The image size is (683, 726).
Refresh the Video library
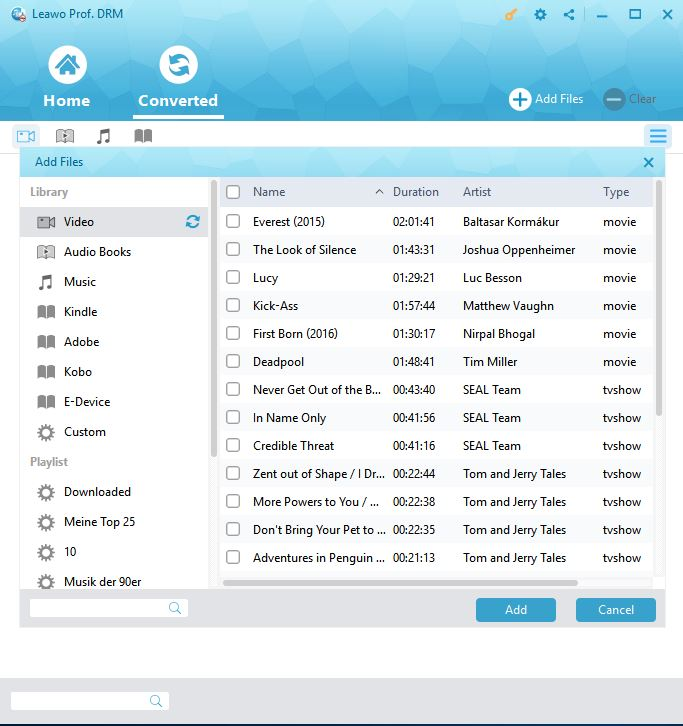193,222
